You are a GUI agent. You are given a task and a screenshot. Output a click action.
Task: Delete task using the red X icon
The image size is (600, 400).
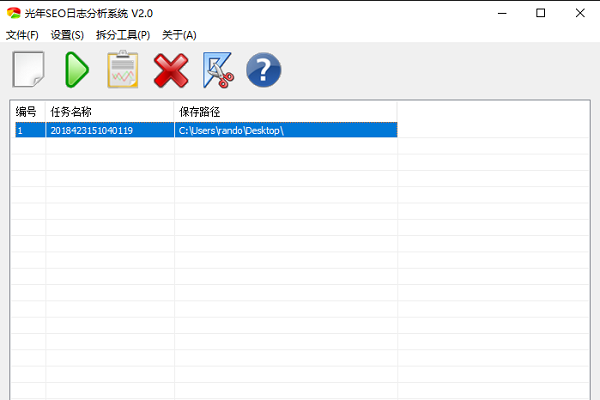click(170, 69)
